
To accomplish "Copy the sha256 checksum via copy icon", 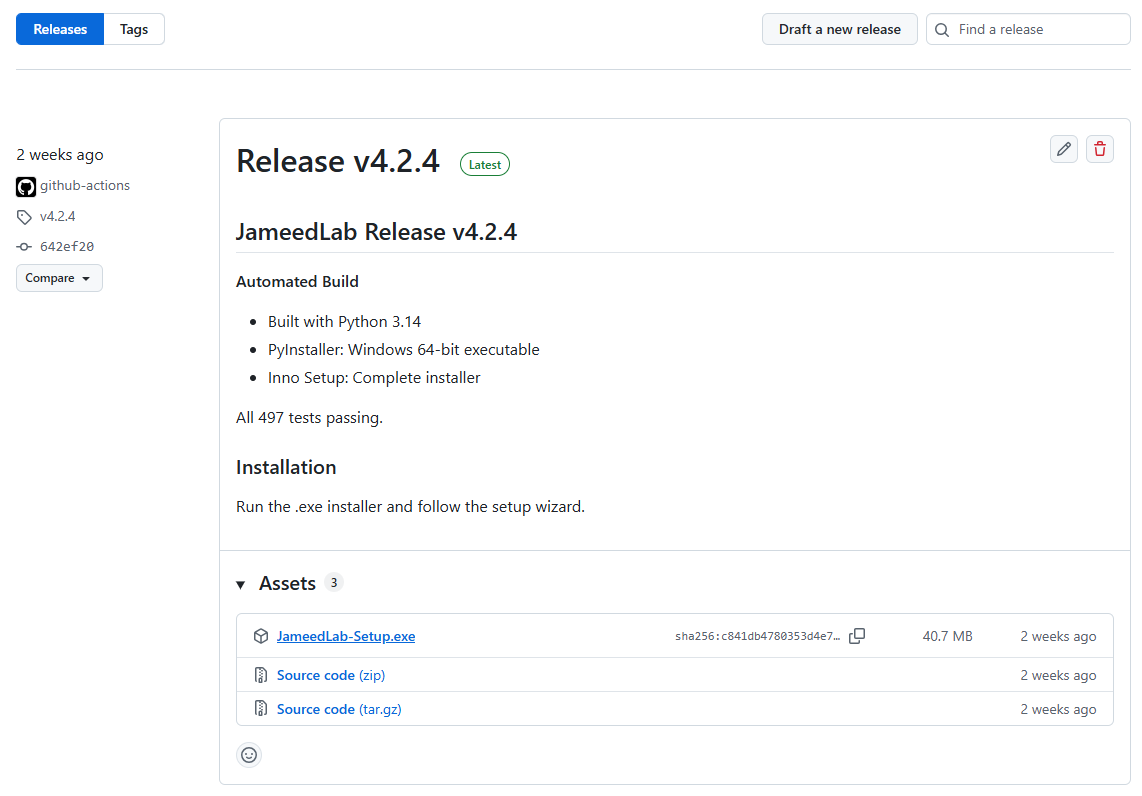I will tap(857, 636).
